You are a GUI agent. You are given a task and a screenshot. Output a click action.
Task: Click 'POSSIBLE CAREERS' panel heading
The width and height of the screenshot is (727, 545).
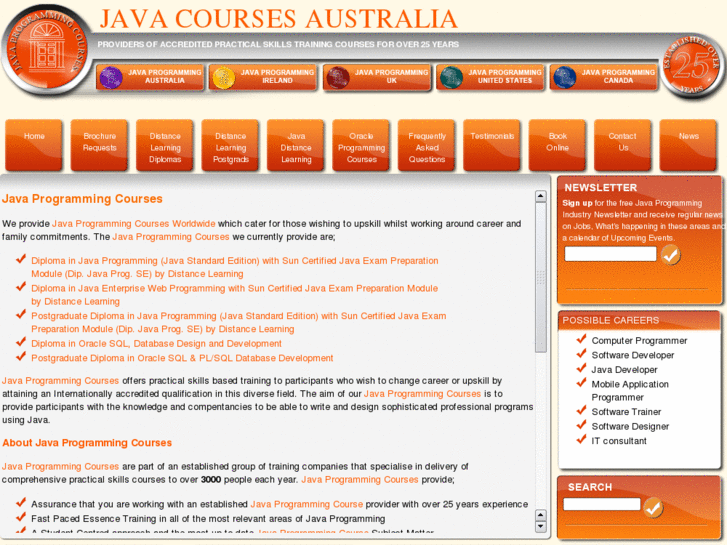pyautogui.click(x=611, y=321)
